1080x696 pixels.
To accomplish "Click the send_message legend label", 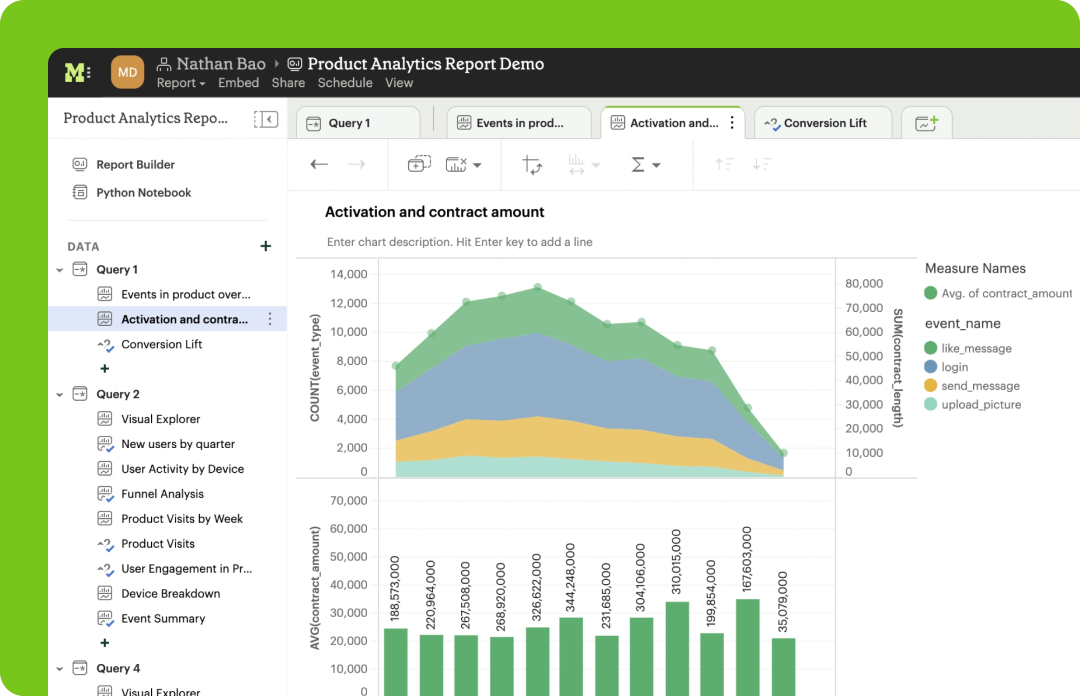I will [981, 387].
